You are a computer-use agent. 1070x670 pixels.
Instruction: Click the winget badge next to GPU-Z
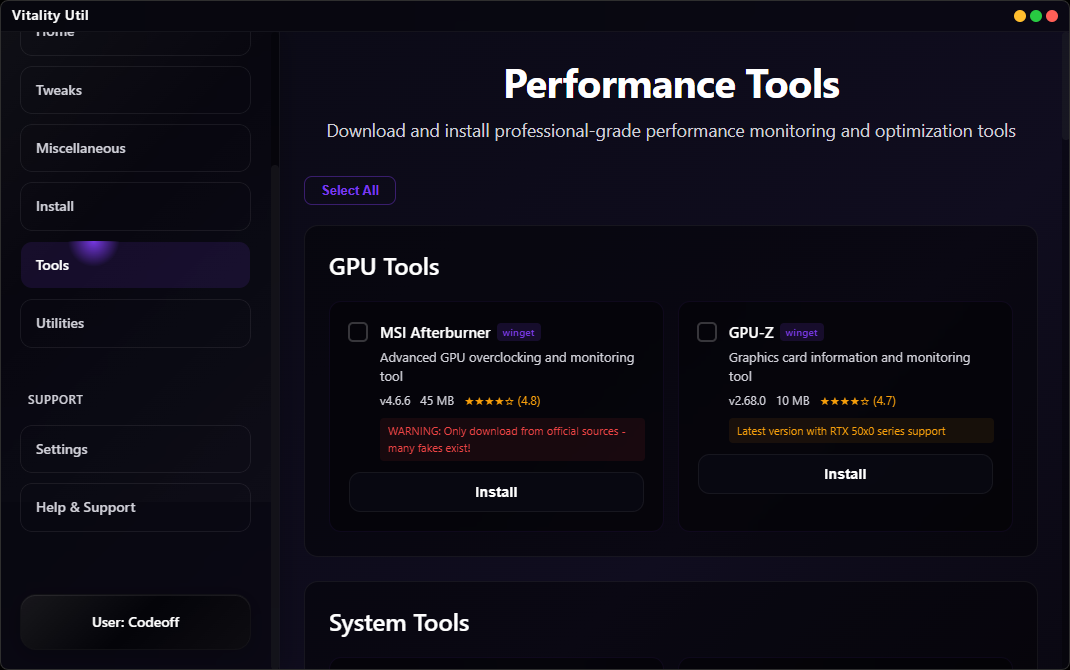tap(801, 332)
